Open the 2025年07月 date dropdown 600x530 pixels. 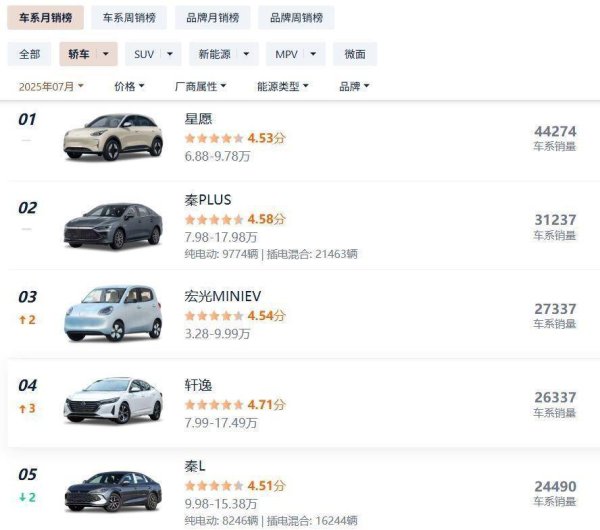(x=51, y=87)
